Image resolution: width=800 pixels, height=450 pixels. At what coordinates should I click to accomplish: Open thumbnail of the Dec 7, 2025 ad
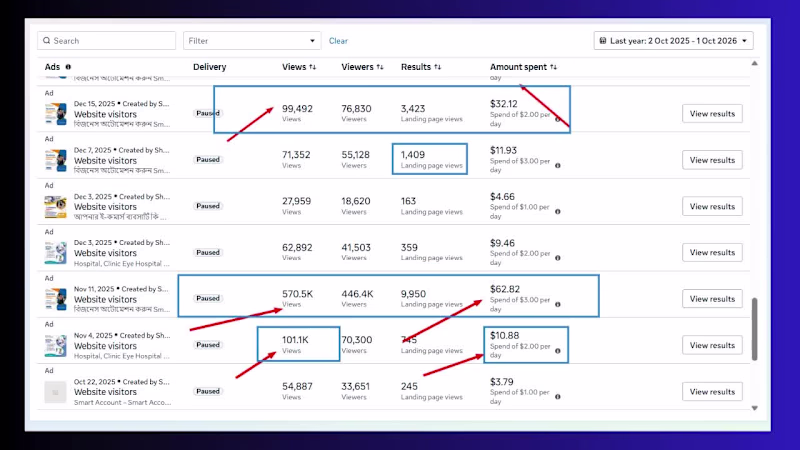coord(55,160)
